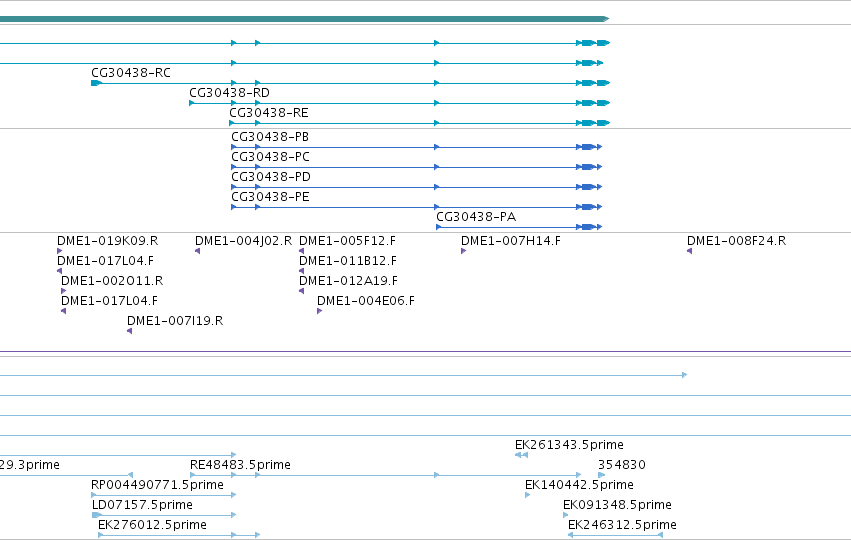Click the DME1-007H14.F feature label

[511, 241]
